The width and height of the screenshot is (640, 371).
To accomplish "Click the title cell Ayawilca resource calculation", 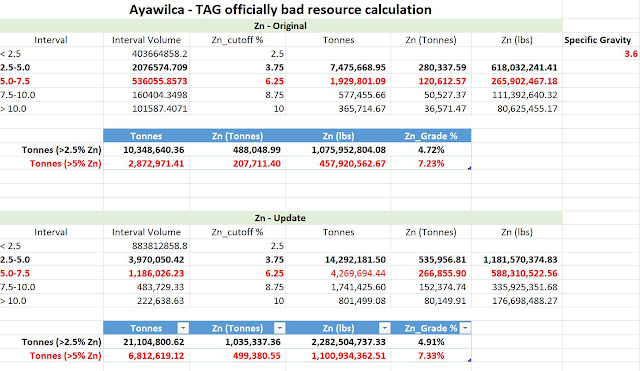I will click(x=281, y=9).
